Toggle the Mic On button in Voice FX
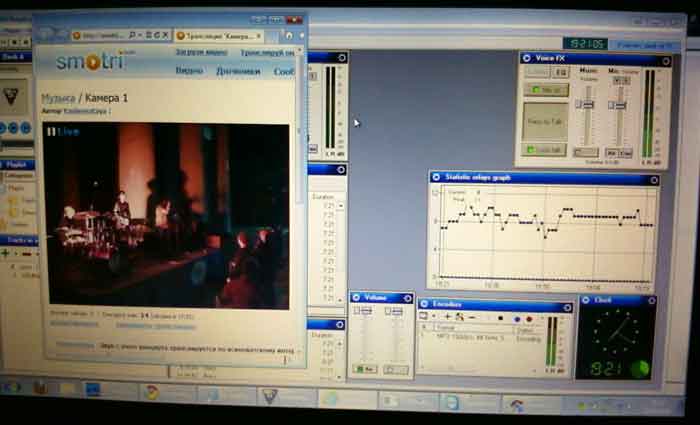Viewport: 700px width, 425px height. (x=546, y=90)
